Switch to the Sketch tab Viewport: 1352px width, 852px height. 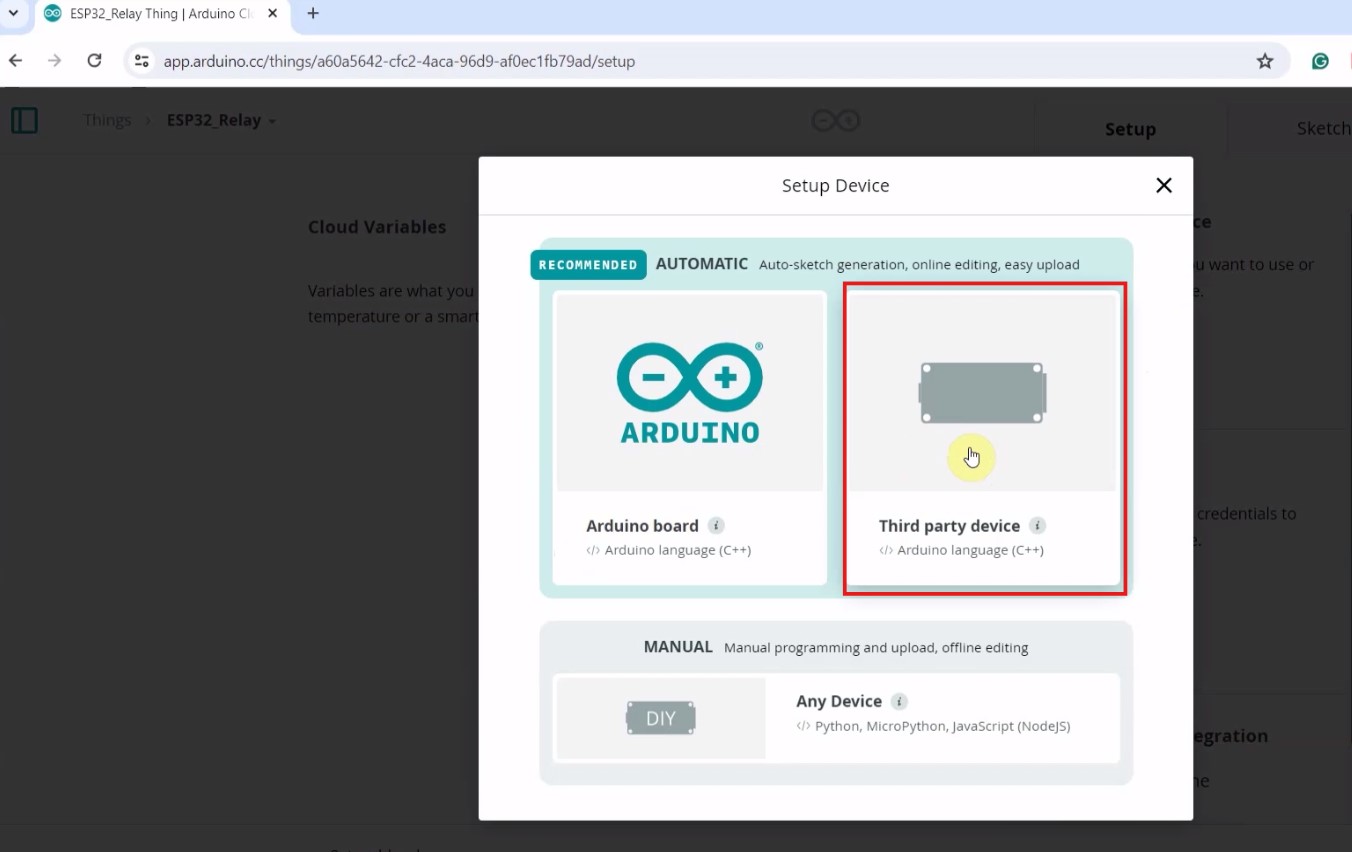point(1323,128)
